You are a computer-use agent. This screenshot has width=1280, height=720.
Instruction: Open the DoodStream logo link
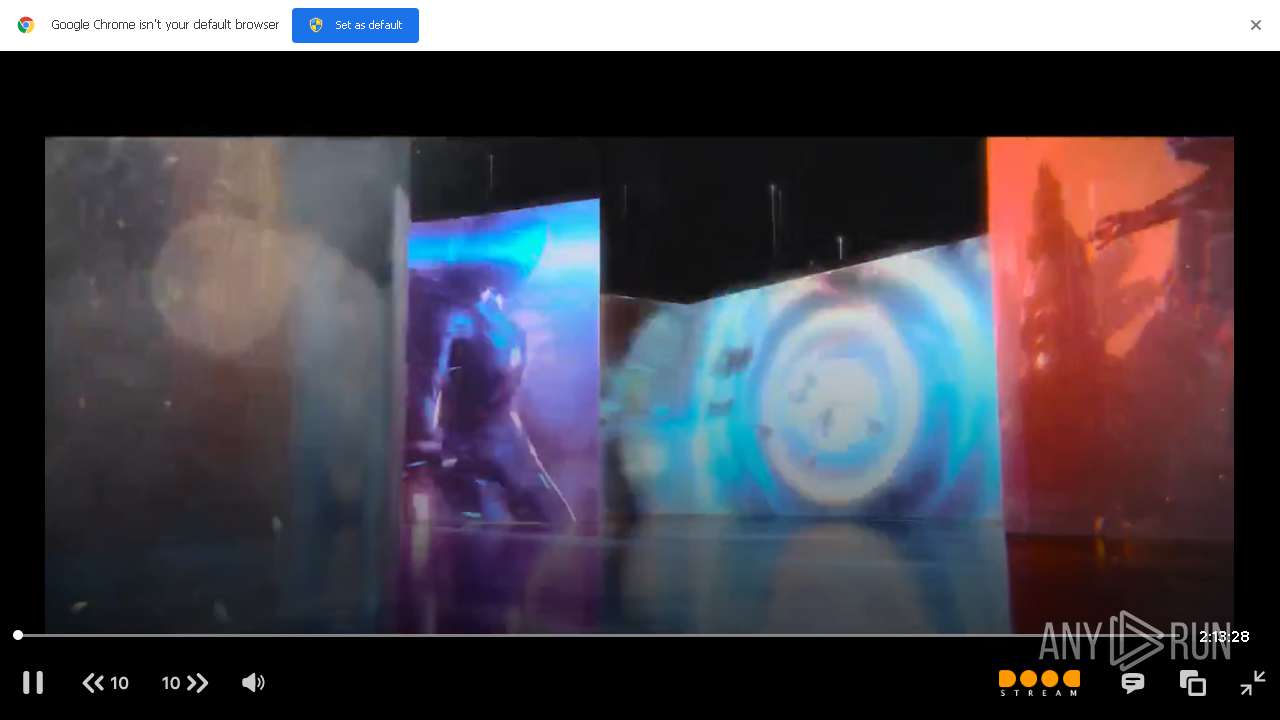(1039, 683)
